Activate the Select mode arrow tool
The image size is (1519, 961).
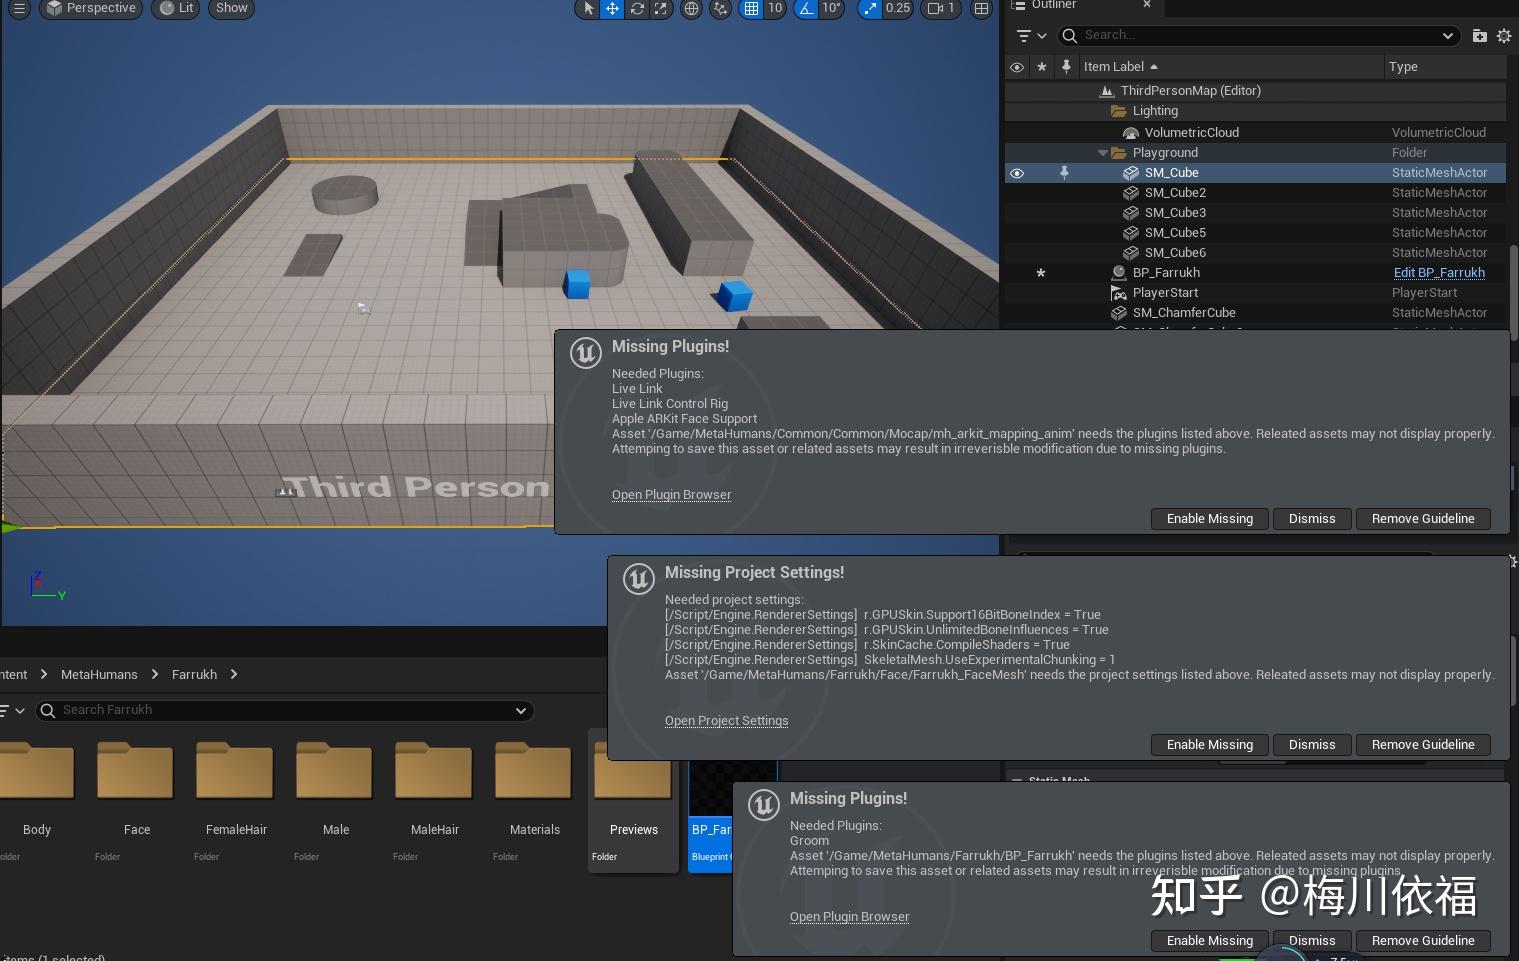[589, 8]
